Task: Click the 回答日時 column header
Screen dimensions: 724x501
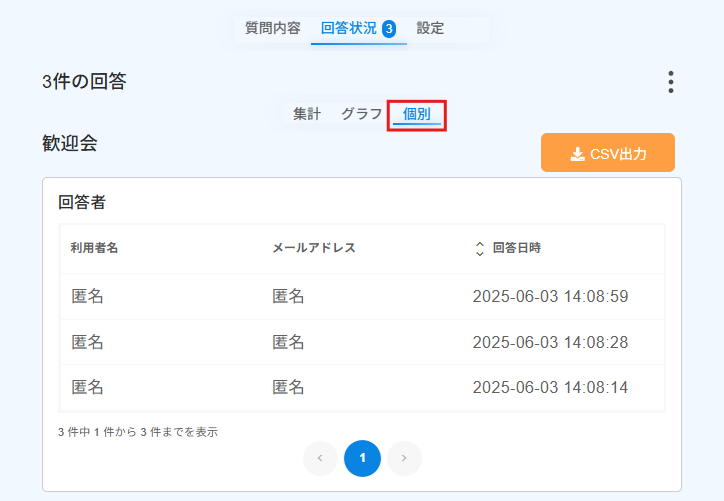Action: click(x=516, y=248)
